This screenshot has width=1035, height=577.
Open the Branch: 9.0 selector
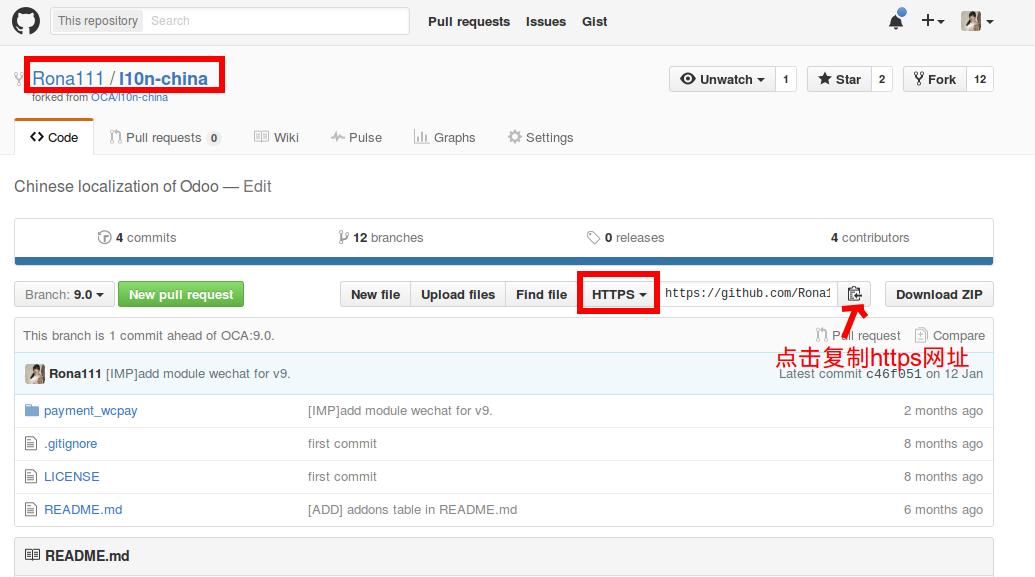tap(64, 294)
